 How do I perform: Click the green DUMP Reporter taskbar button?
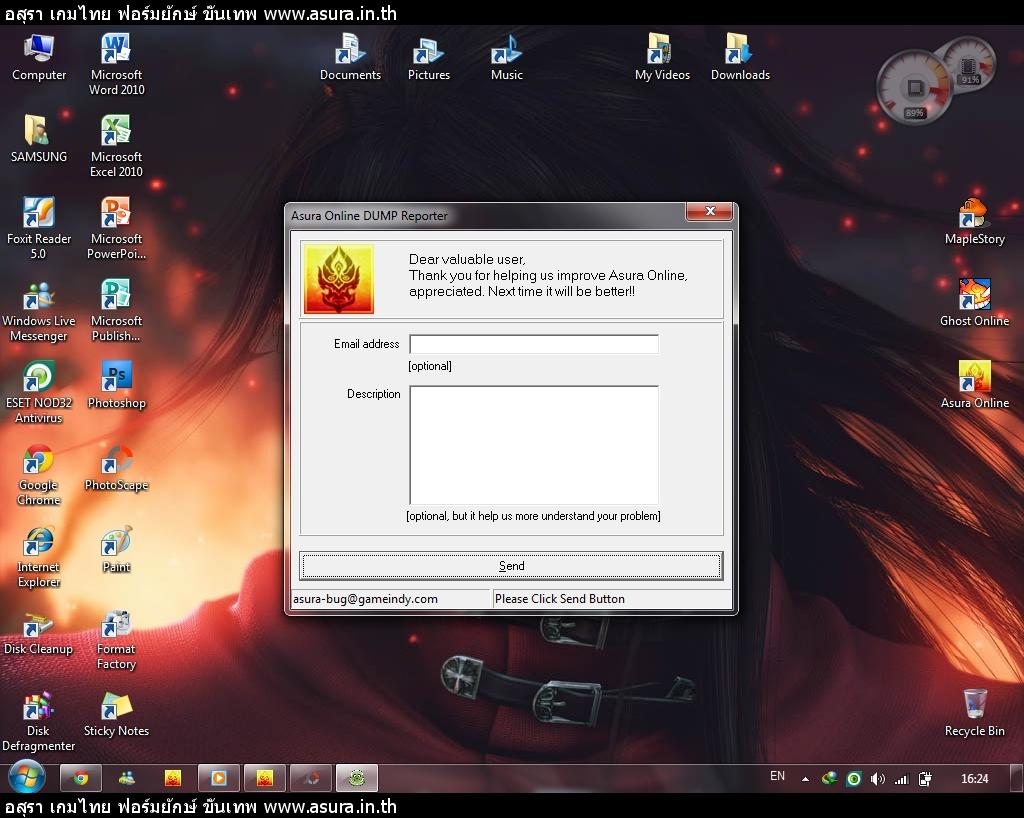(x=357, y=778)
